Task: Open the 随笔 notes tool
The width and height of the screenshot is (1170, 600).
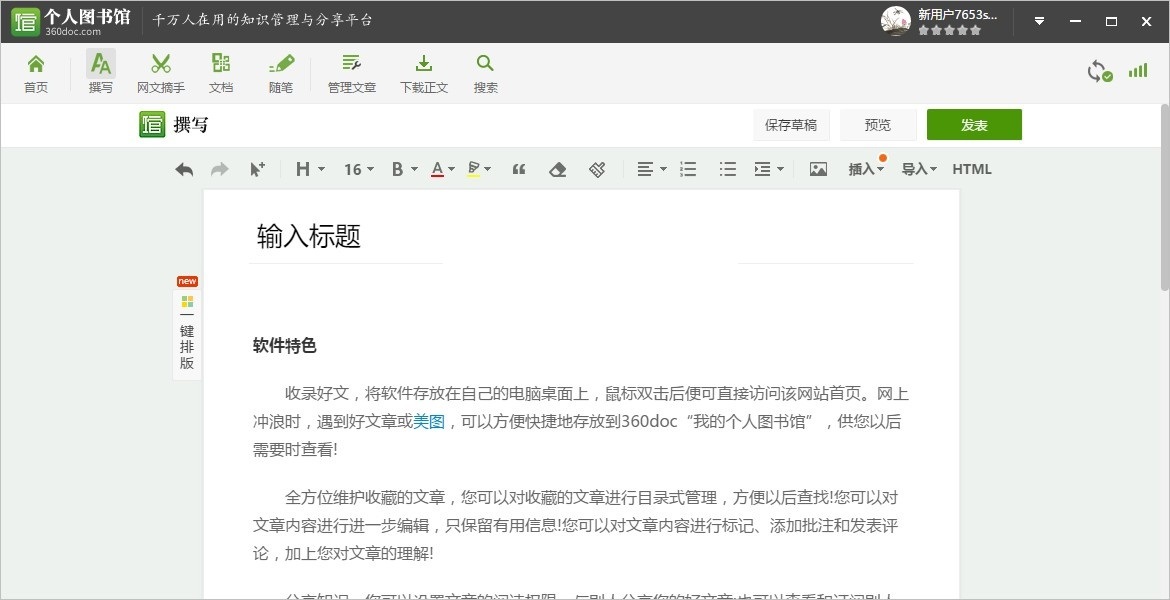Action: pyautogui.click(x=280, y=72)
